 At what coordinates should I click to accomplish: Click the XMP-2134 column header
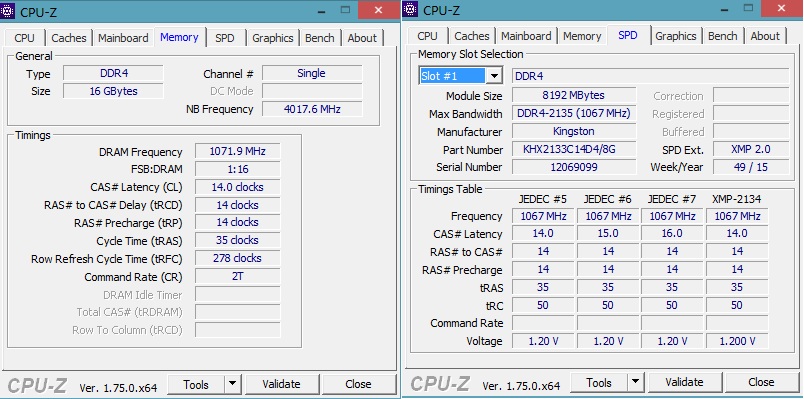(x=737, y=199)
